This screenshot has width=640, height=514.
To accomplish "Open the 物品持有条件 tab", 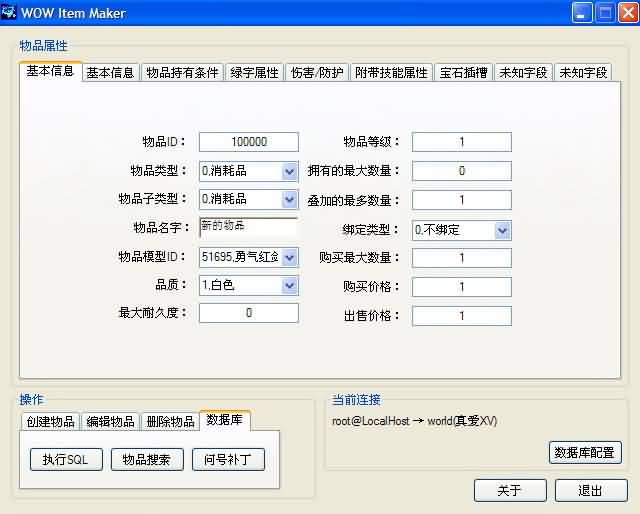I will pos(182,73).
